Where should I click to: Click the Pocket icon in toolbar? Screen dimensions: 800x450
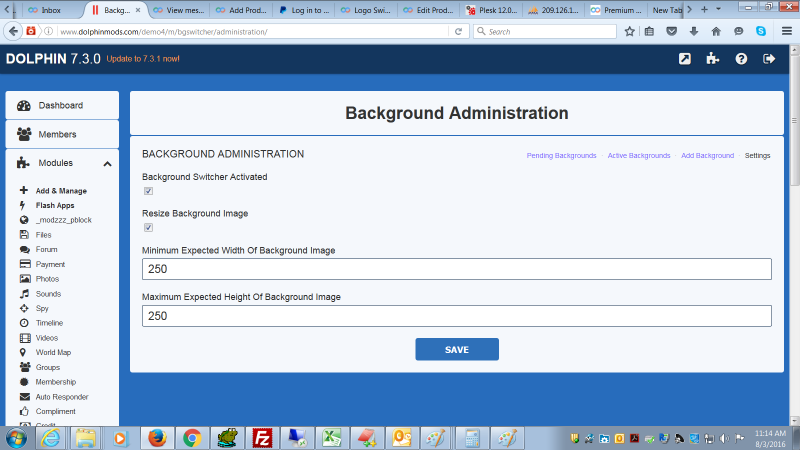671,32
